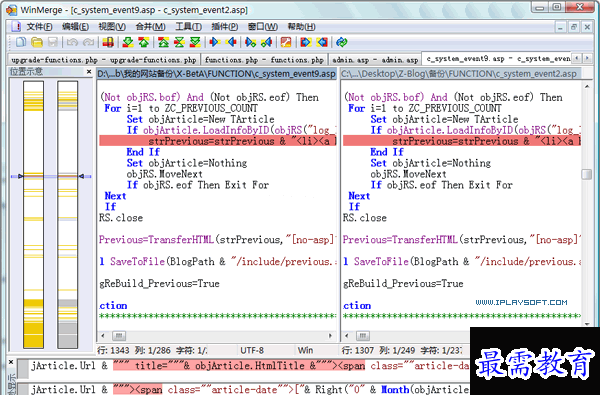Select the difference-in-current-line icon
Image resolution: width=600 pixels, height=395 pixels.
(x=108, y=42)
